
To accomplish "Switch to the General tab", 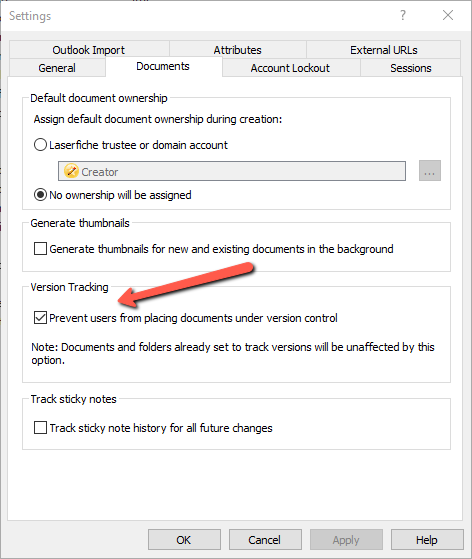I will [57, 68].
